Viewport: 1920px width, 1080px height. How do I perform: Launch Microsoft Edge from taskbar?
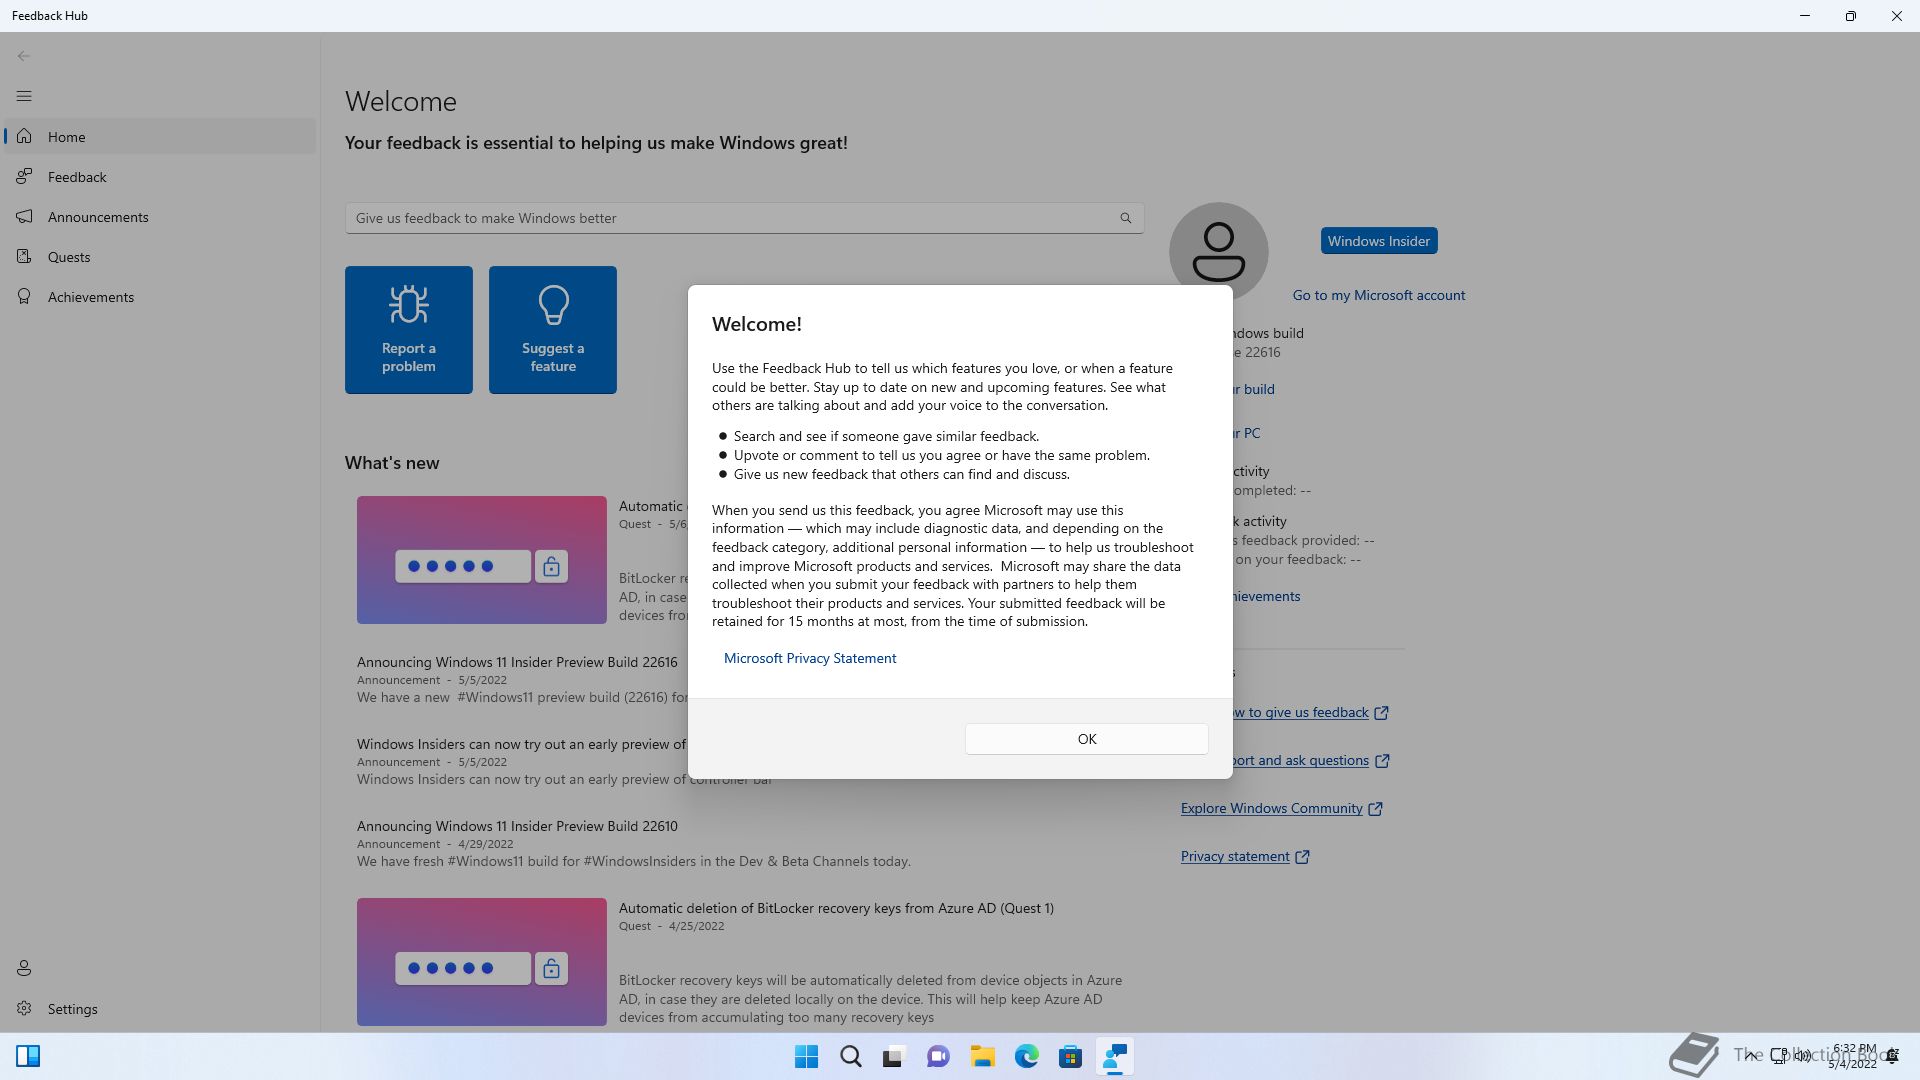click(1026, 1056)
